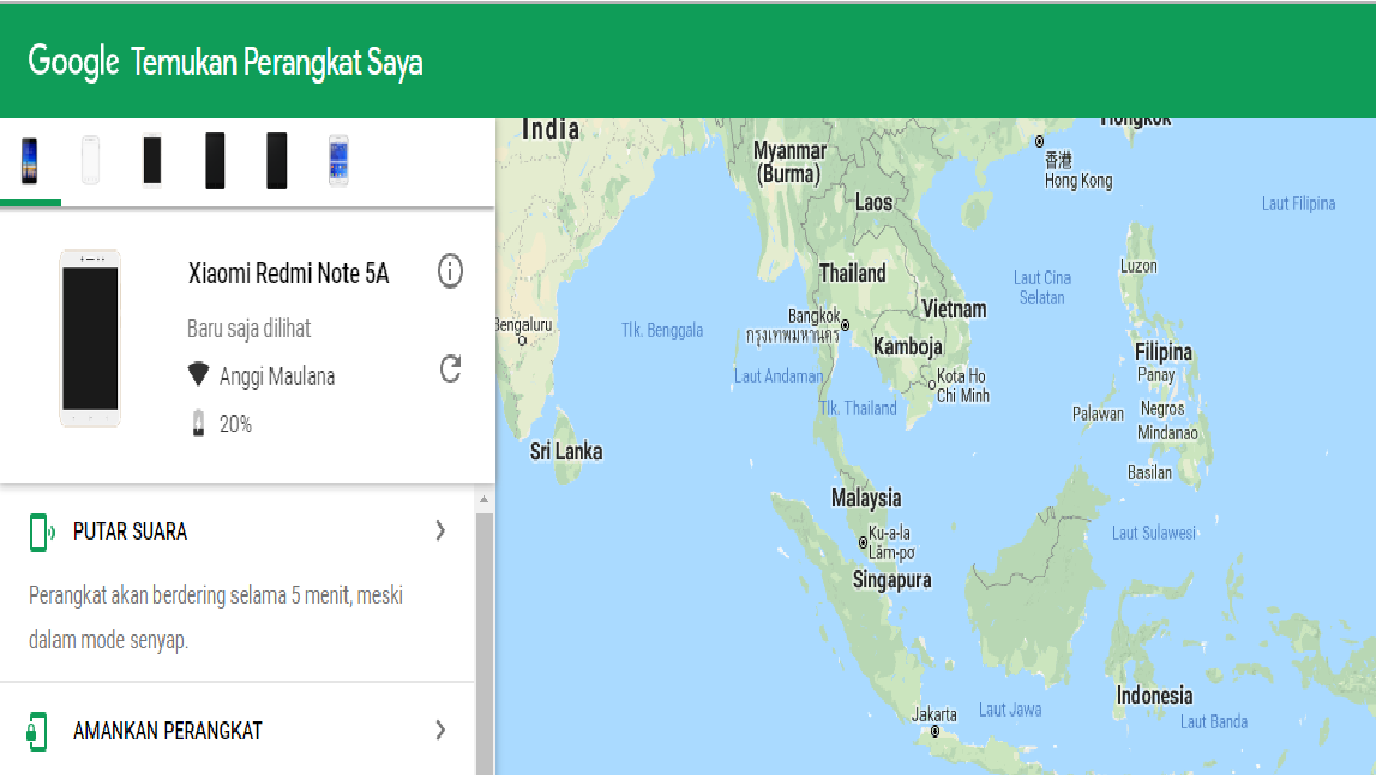Expand the PUTAR SUARA chevron

(440, 531)
